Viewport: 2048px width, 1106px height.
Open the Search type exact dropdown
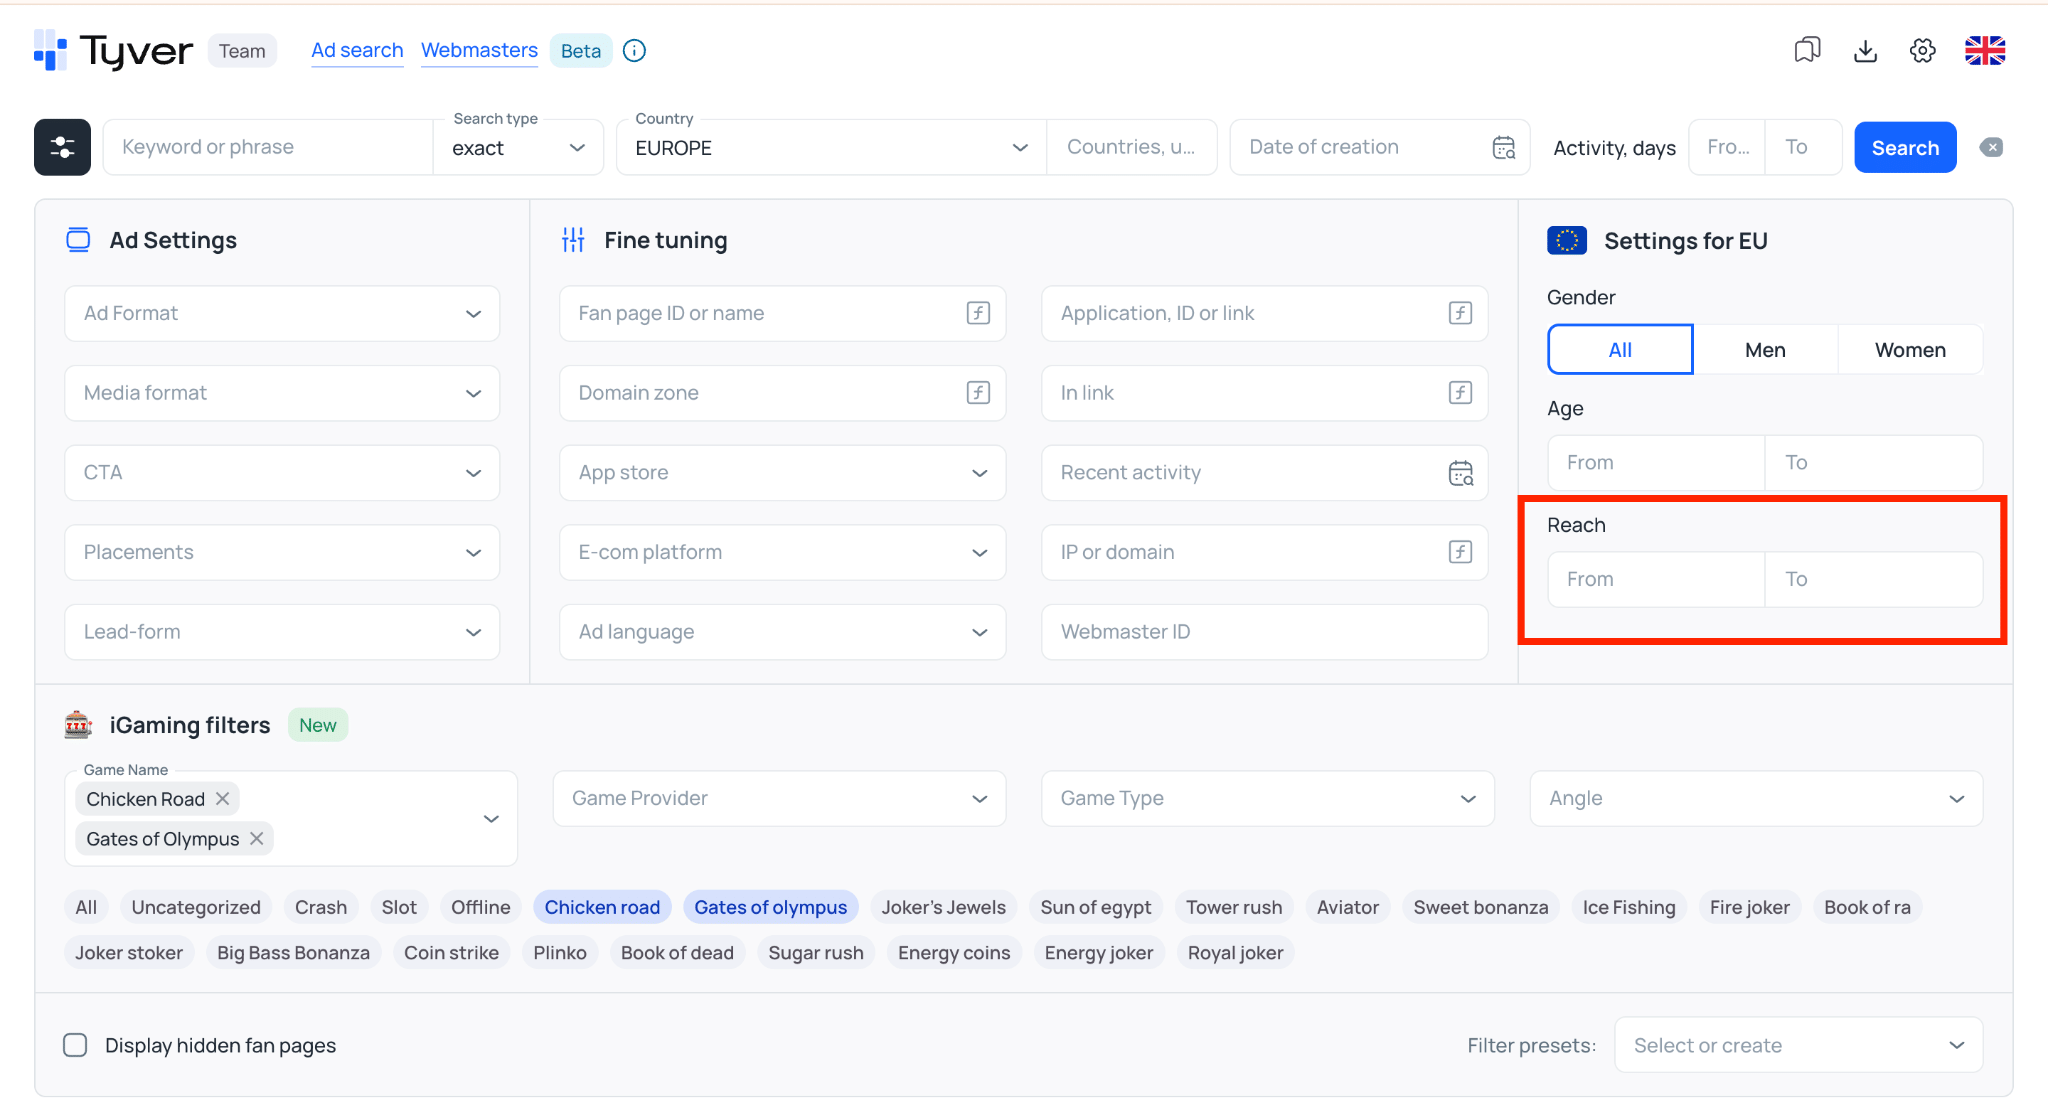coord(518,147)
